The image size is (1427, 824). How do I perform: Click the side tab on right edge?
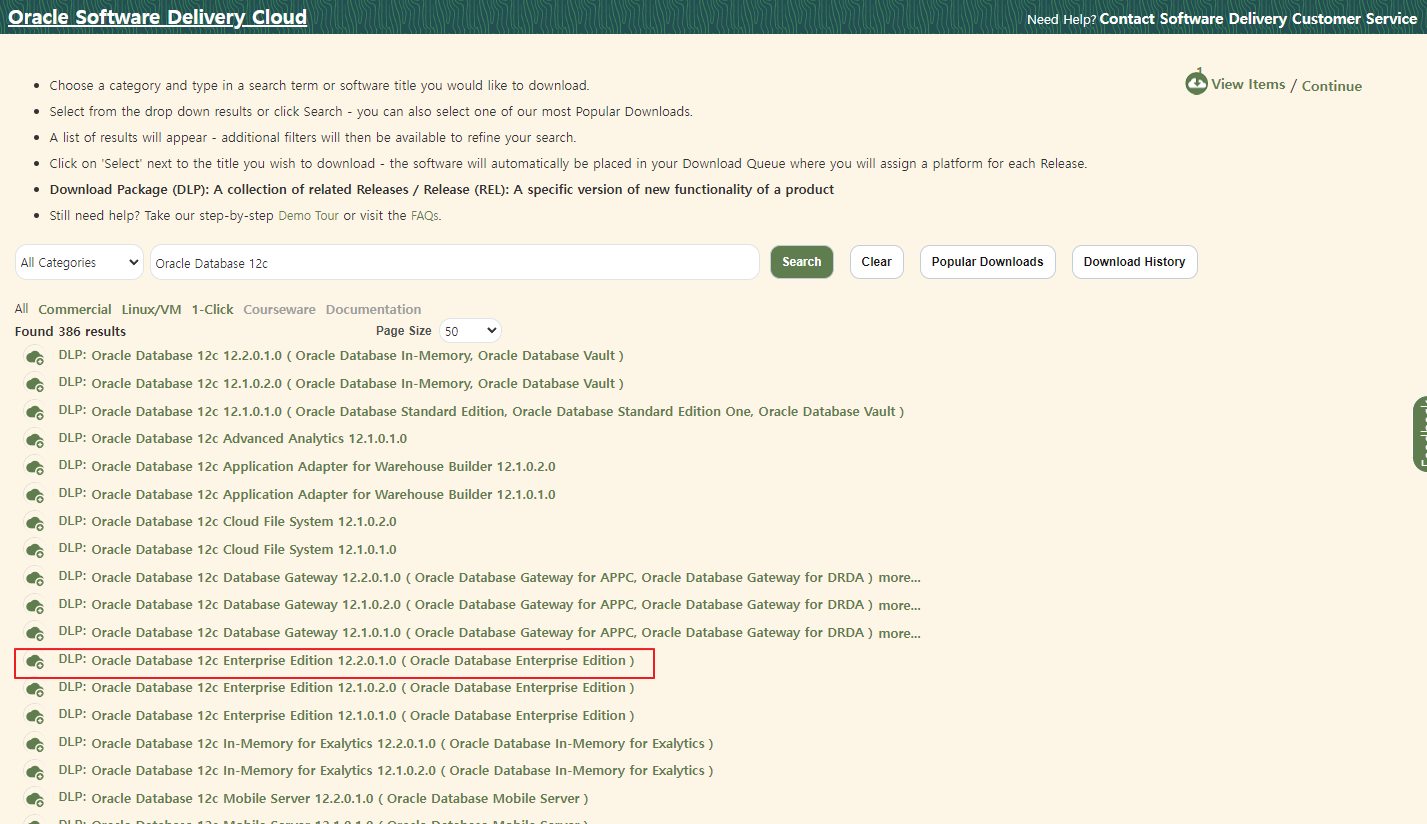pos(1420,433)
